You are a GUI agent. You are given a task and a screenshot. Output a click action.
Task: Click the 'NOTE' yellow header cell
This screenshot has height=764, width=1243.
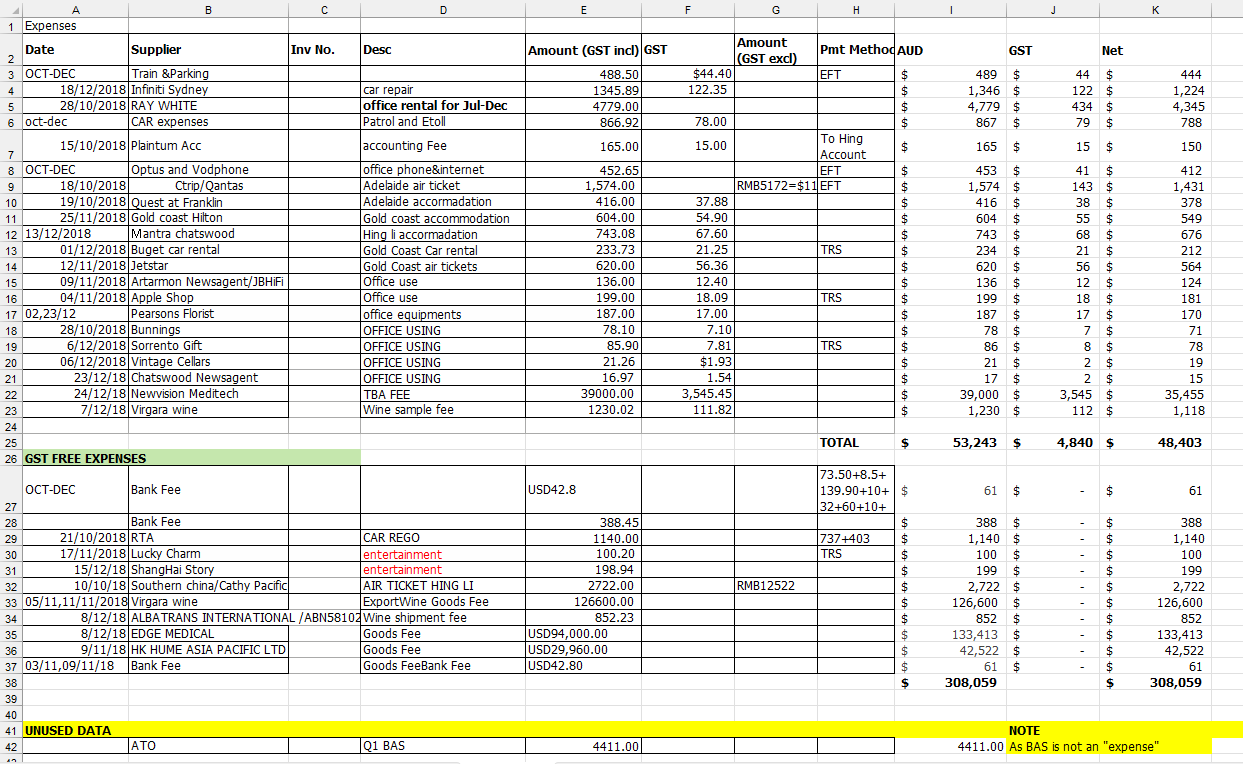coord(1052,730)
